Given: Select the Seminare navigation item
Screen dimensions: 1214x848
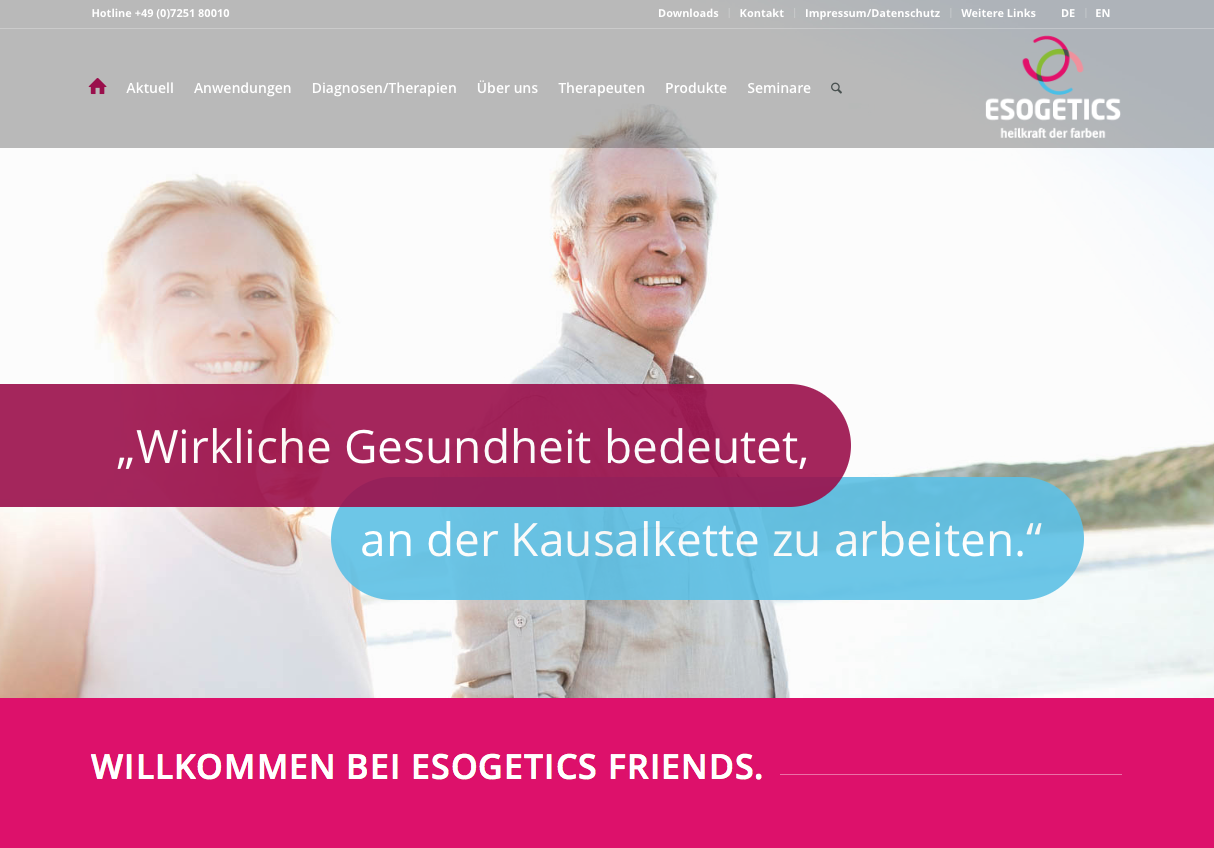Looking at the screenshot, I should tap(779, 88).
